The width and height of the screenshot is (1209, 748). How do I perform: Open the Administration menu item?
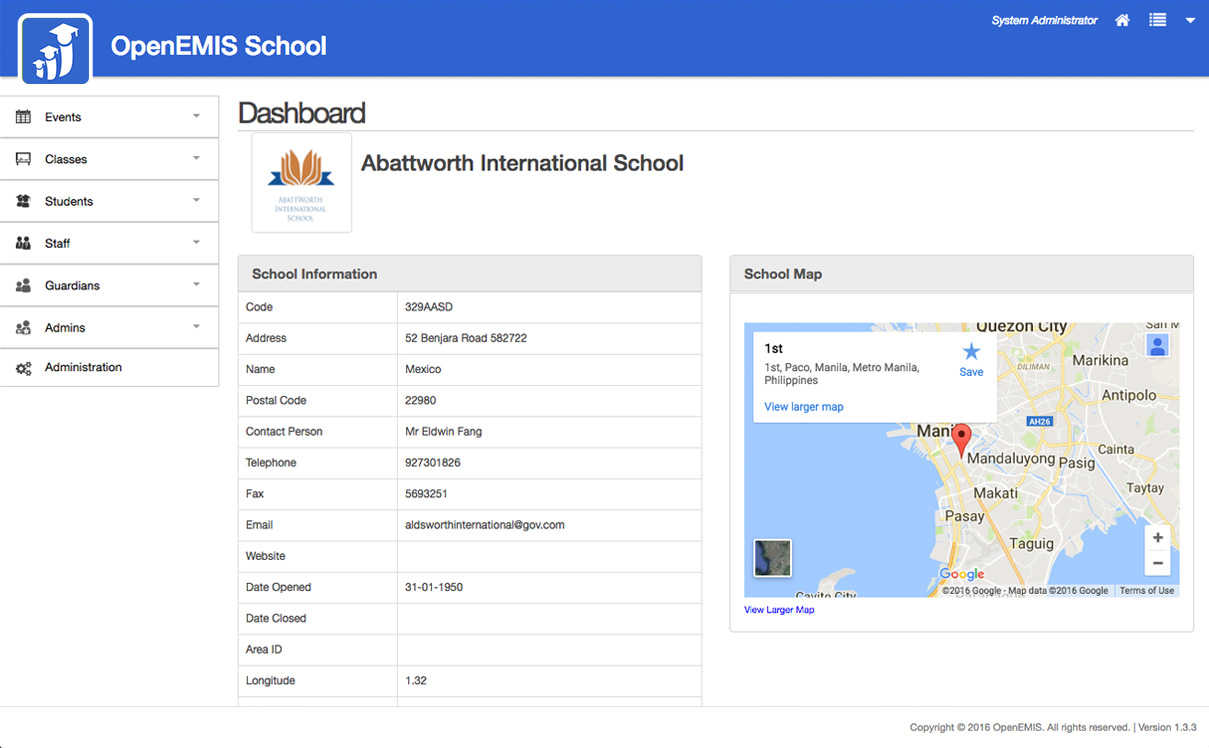(x=82, y=367)
